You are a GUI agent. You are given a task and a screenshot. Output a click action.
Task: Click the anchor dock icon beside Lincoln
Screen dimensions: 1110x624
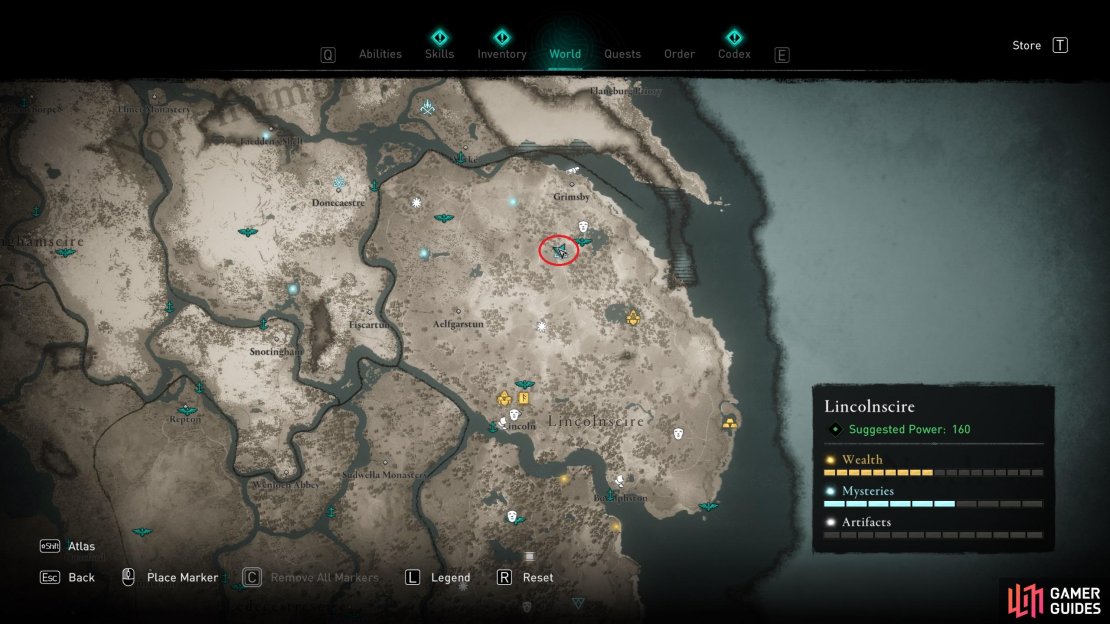pos(493,428)
